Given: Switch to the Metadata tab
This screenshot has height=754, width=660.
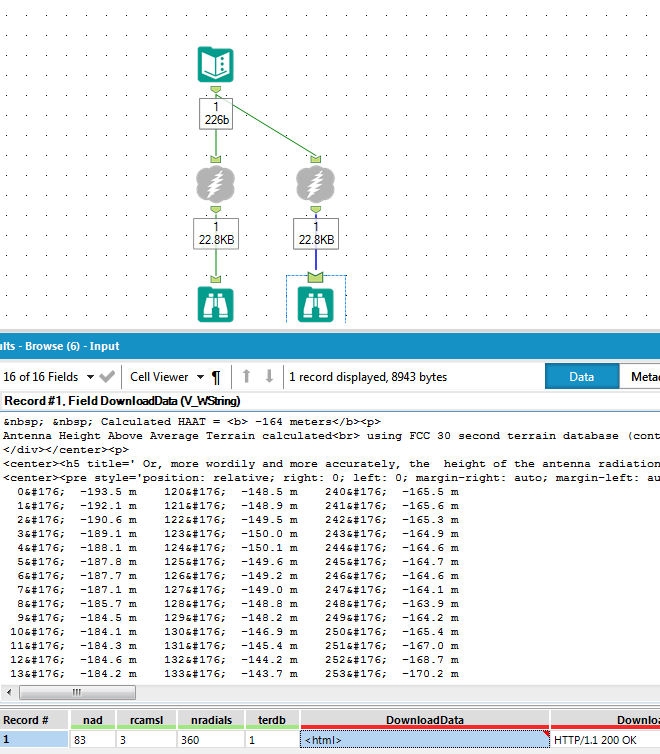Looking at the screenshot, I should (x=640, y=377).
